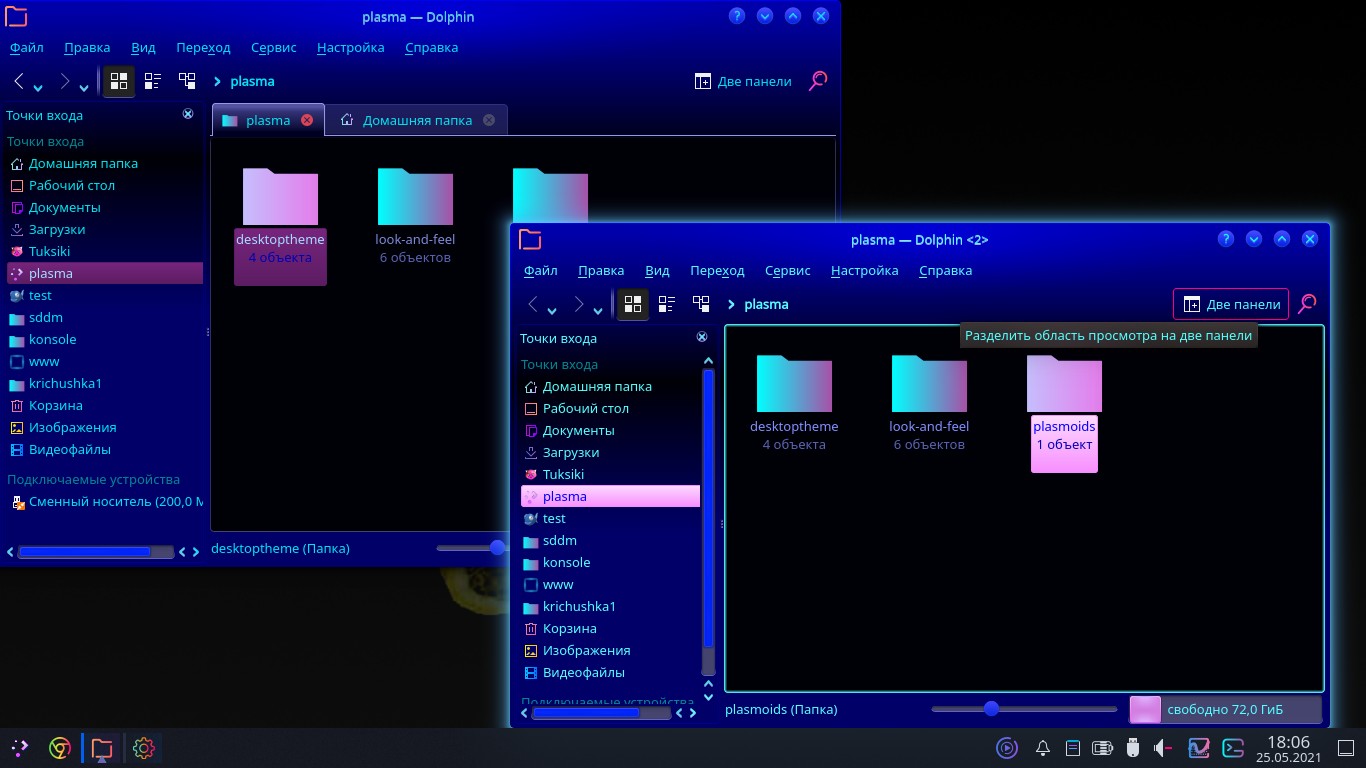Open Загрузки place in front window sidebar

[x=610, y=452]
